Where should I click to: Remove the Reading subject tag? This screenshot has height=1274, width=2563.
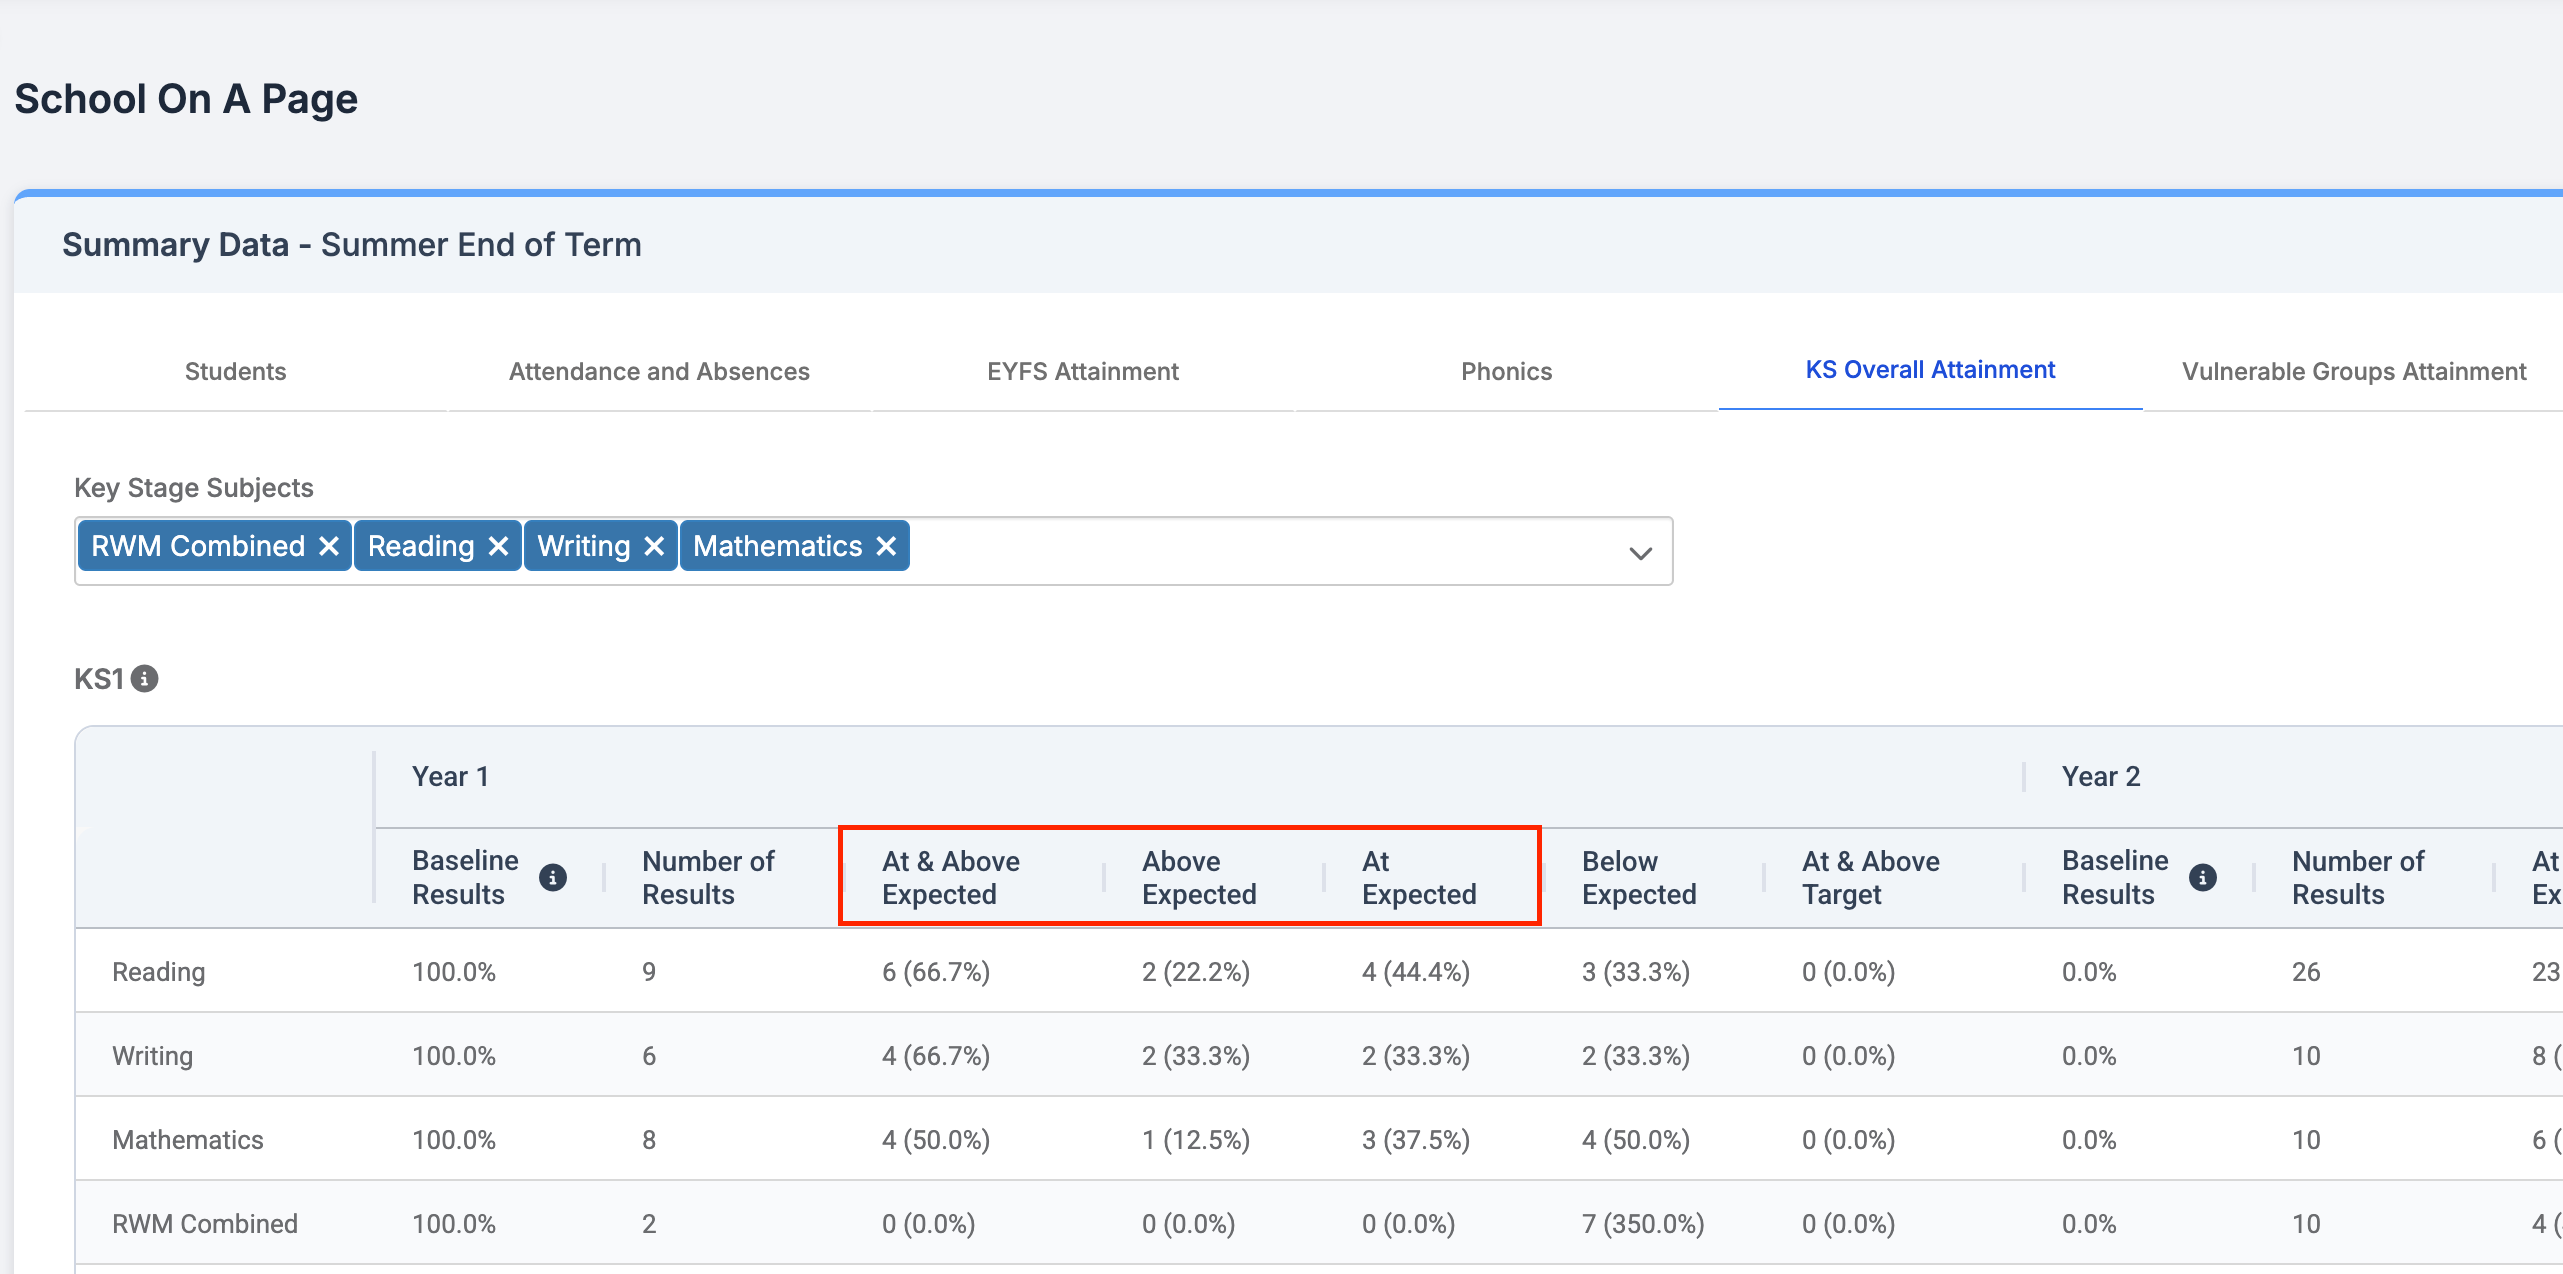click(498, 546)
